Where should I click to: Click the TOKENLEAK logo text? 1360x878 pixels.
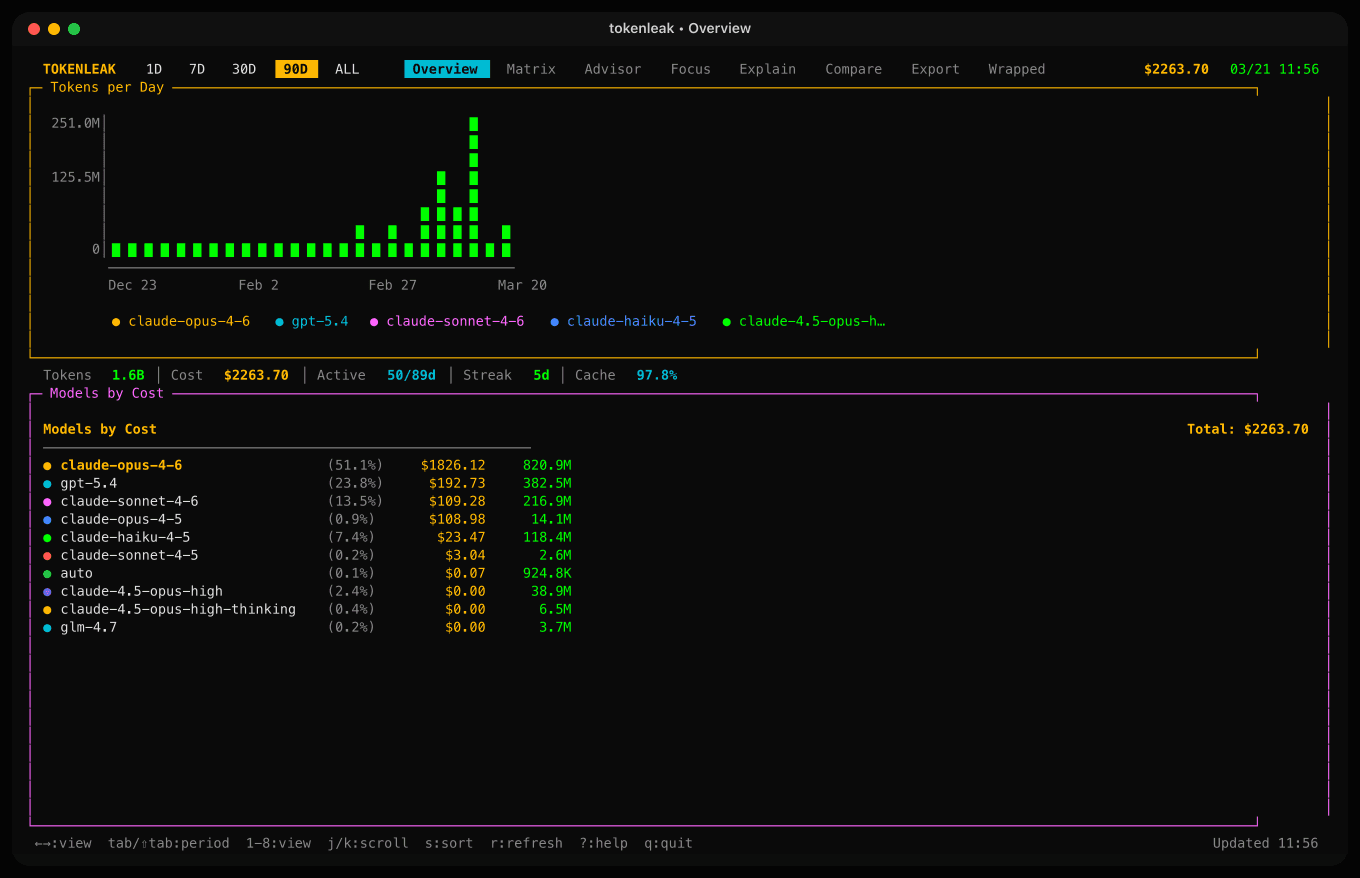(x=80, y=69)
